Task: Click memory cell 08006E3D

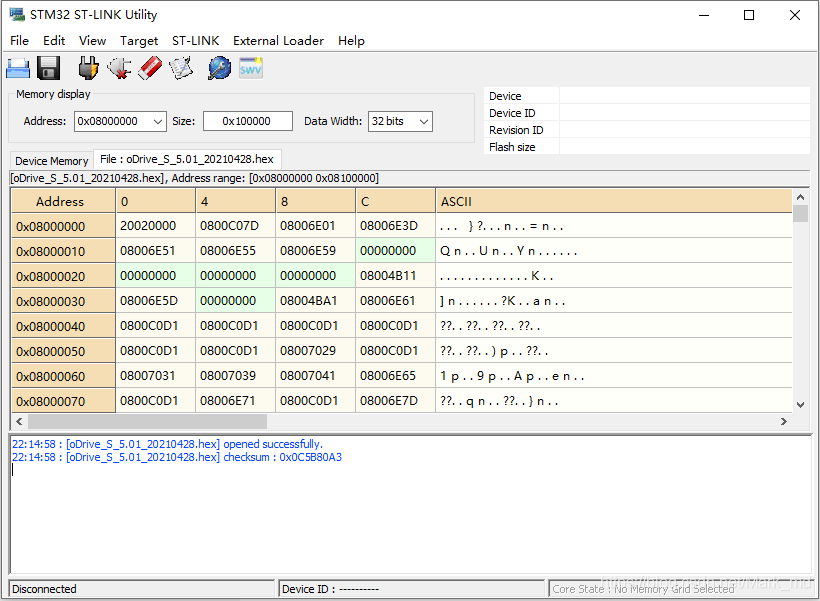Action: point(396,226)
